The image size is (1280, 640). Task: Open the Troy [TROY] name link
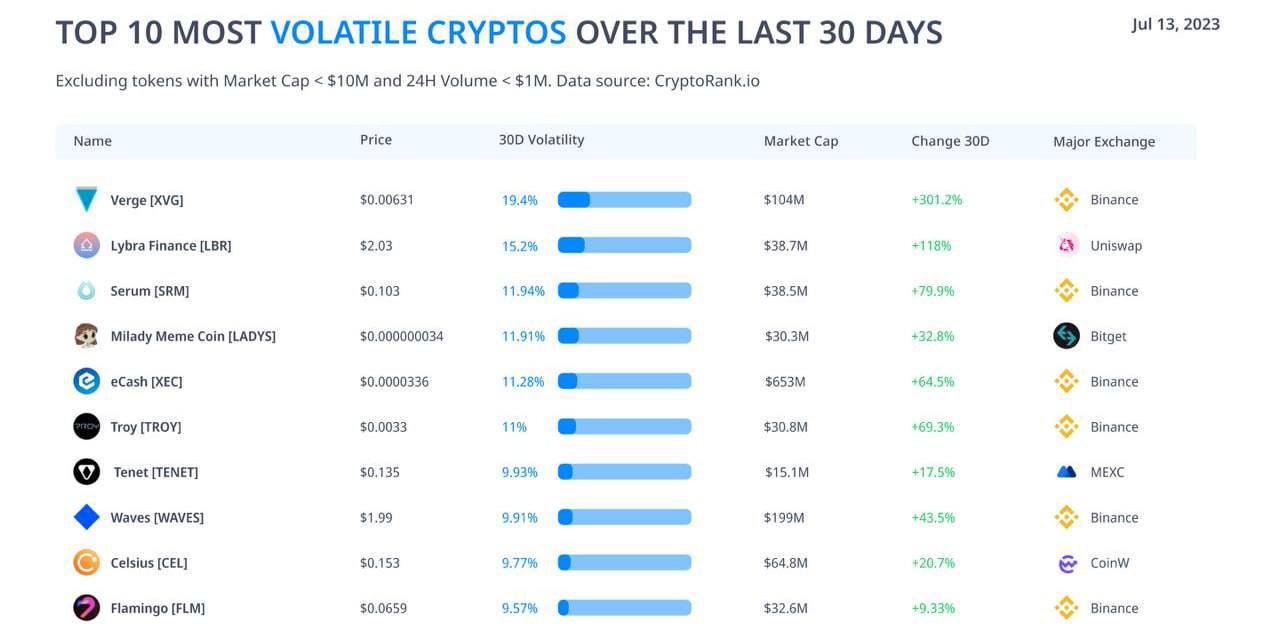click(146, 427)
